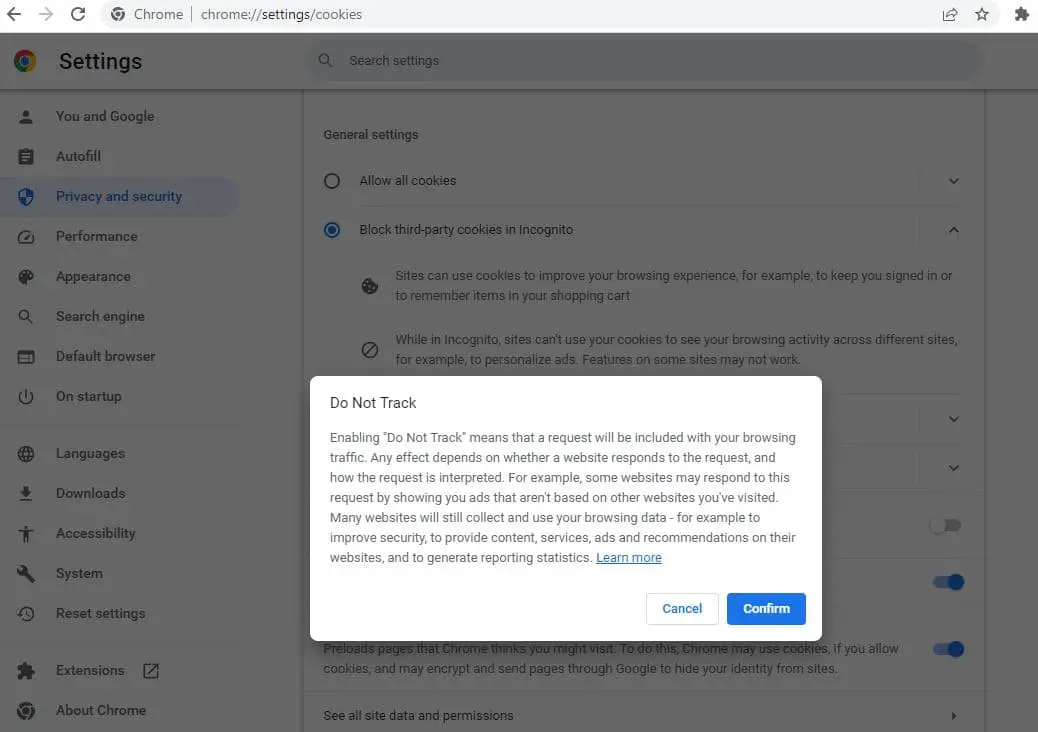Toggle the preload pages switch
The width and height of the screenshot is (1038, 732).
coord(948,649)
